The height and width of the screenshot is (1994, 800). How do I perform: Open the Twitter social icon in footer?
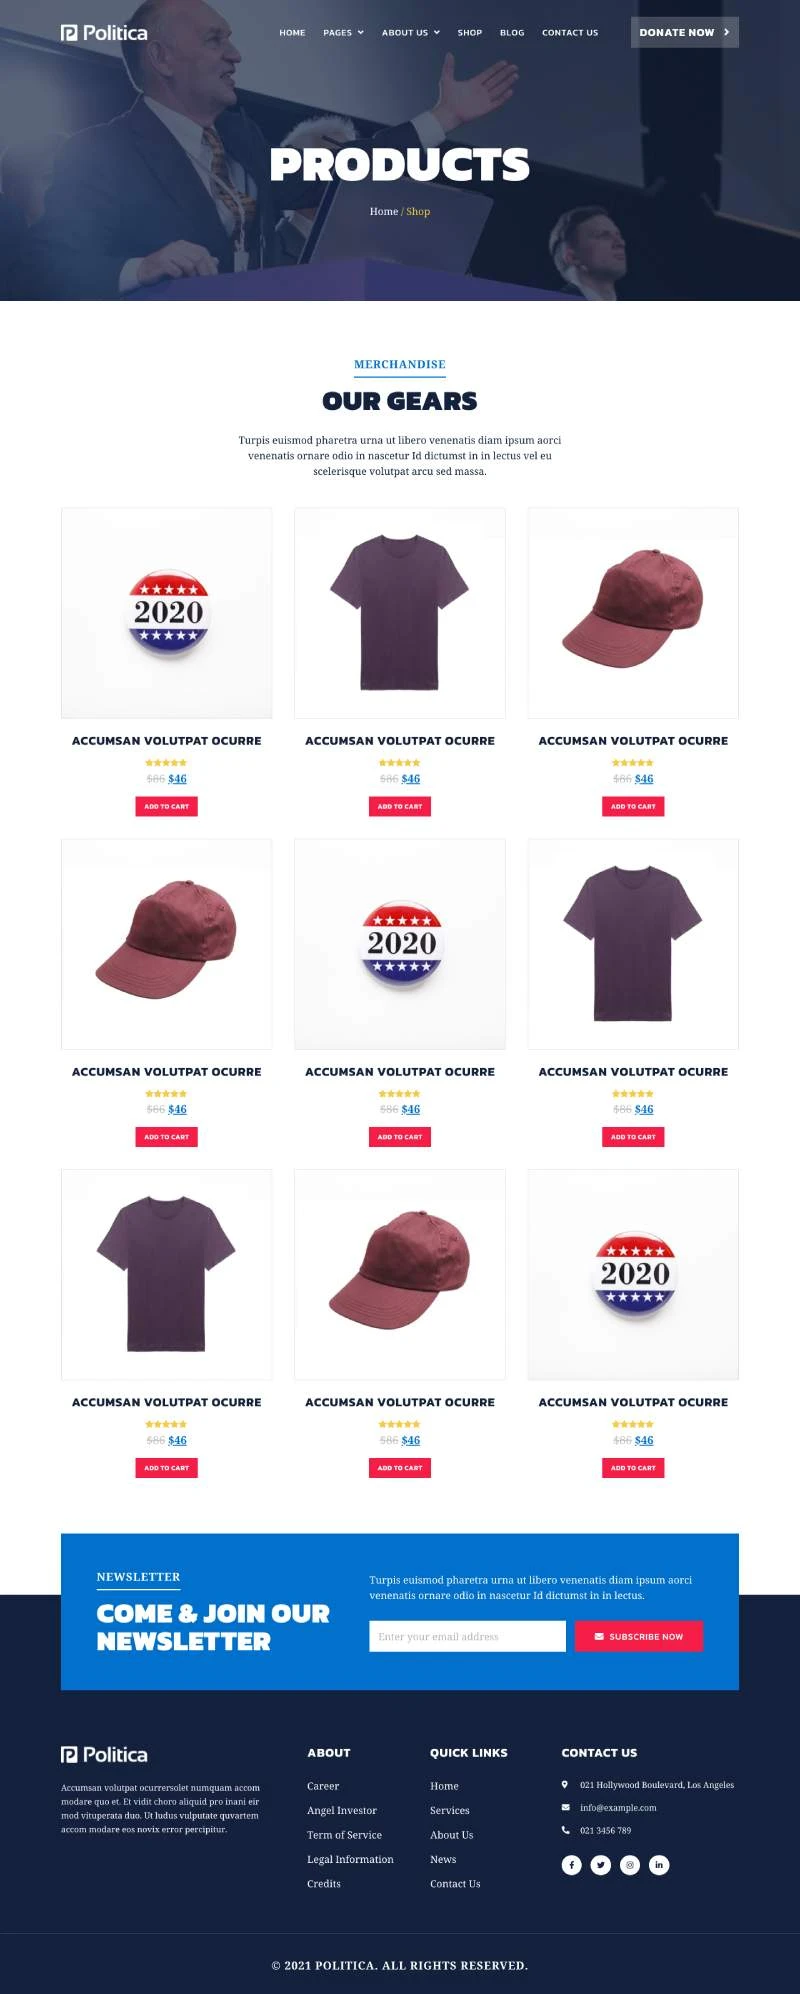tap(600, 1864)
